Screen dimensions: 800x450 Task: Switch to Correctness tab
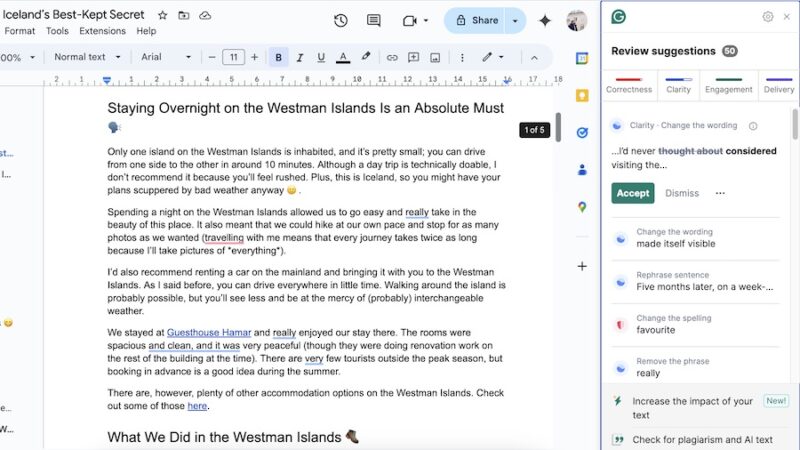(x=629, y=85)
